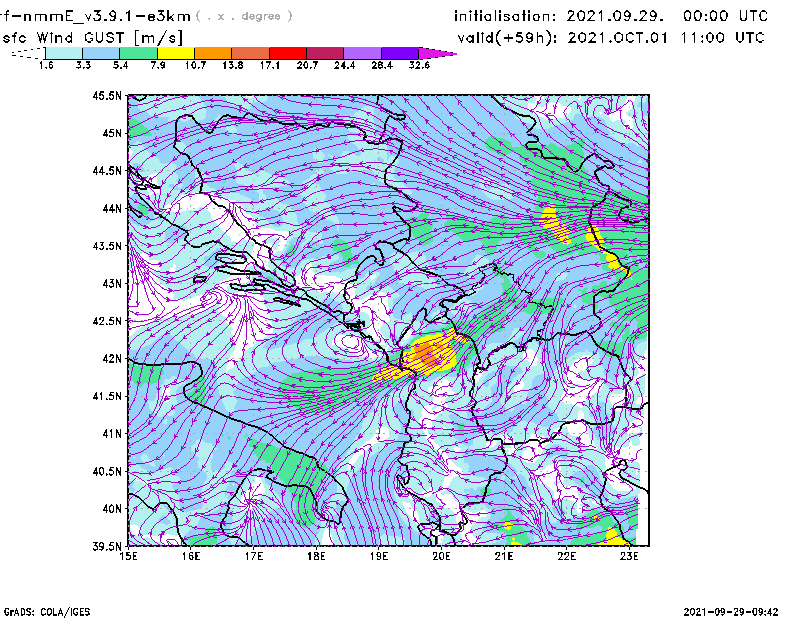800x618 pixels.
Task: Click the 'GrADS: COLA/IGES' credit text
Action: (47, 612)
